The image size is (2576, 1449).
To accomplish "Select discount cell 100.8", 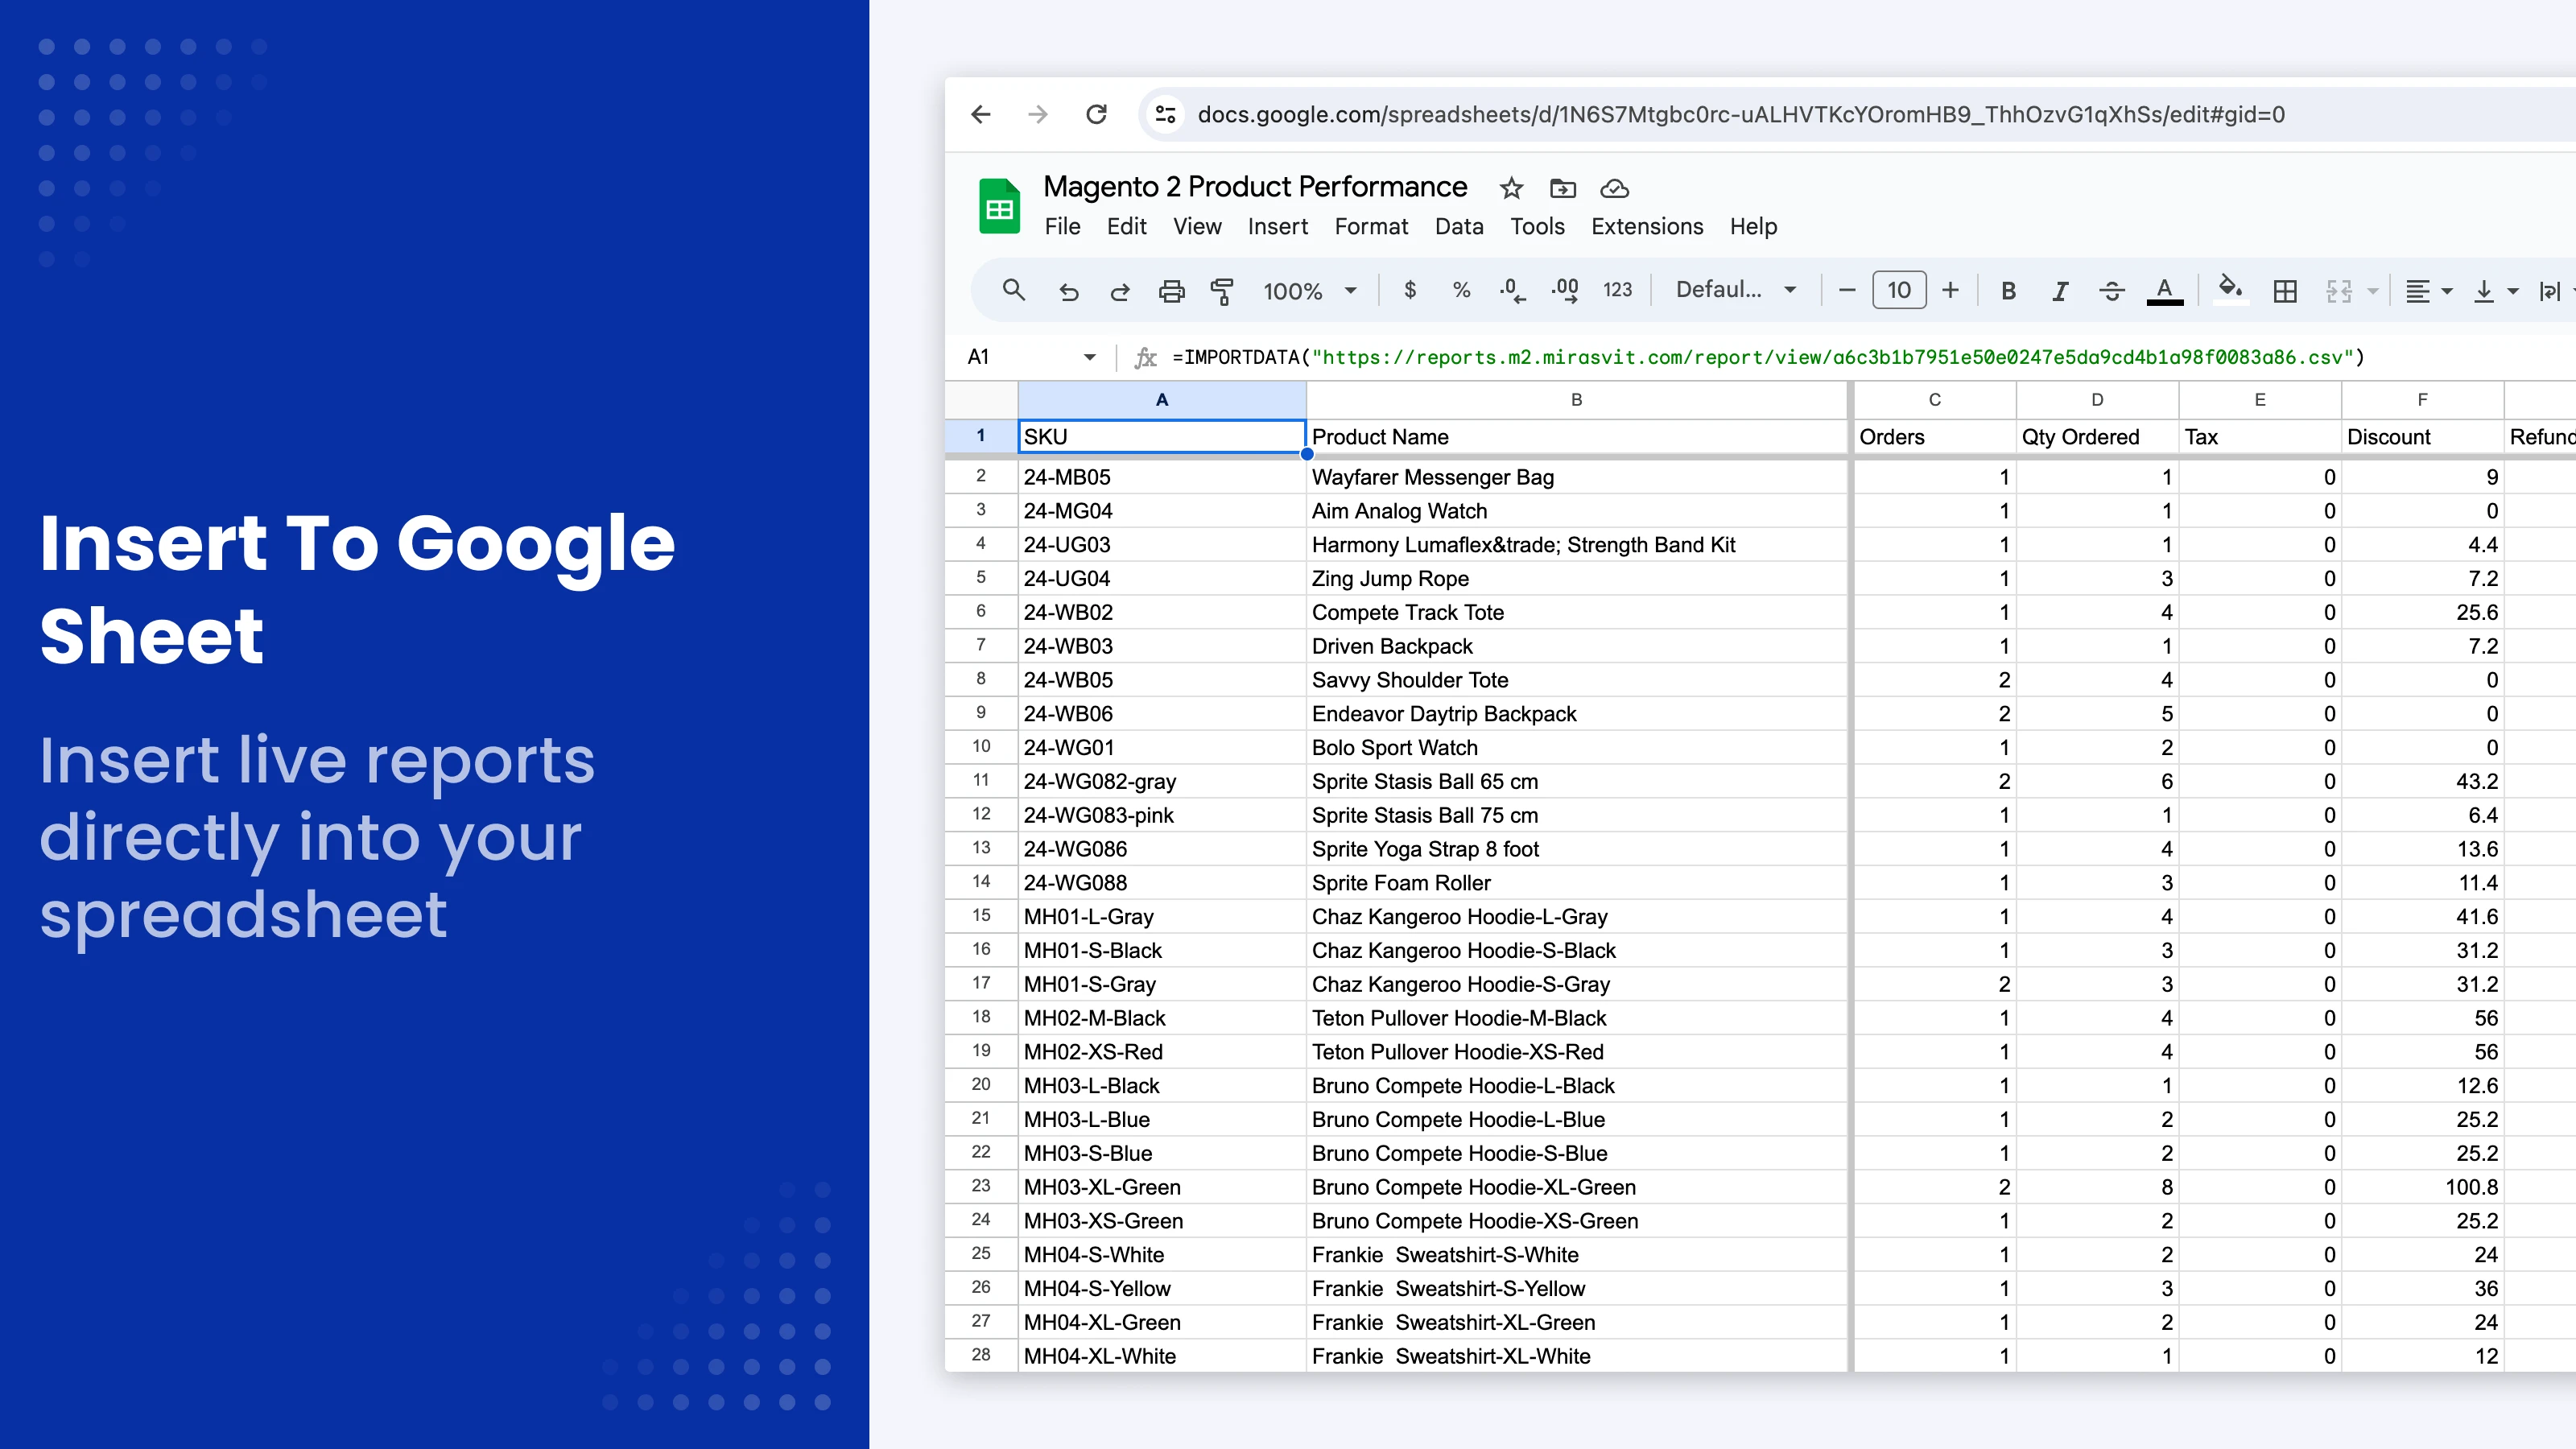I will 2422,1187.
